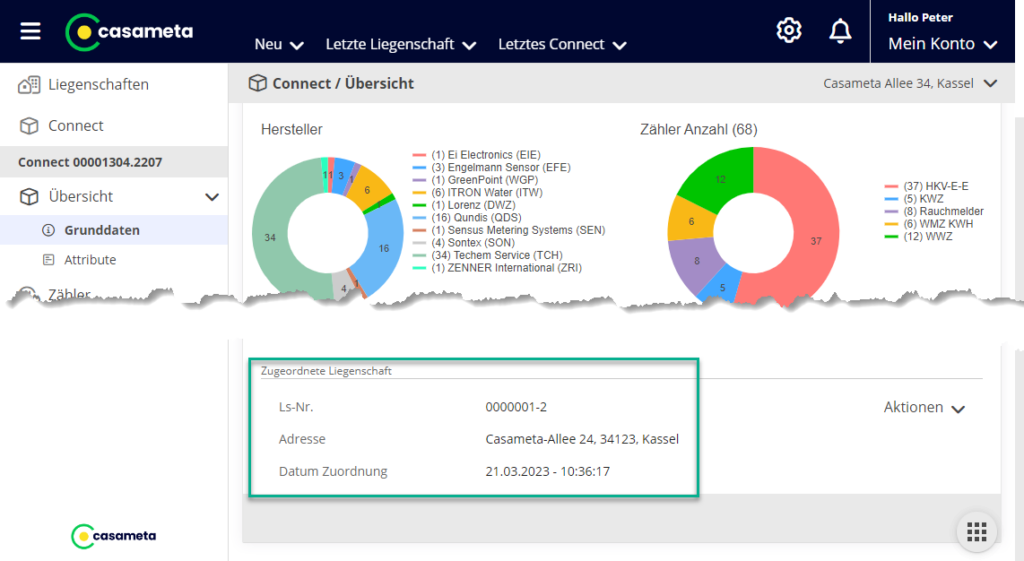Open the Aktionen dropdown

(924, 408)
